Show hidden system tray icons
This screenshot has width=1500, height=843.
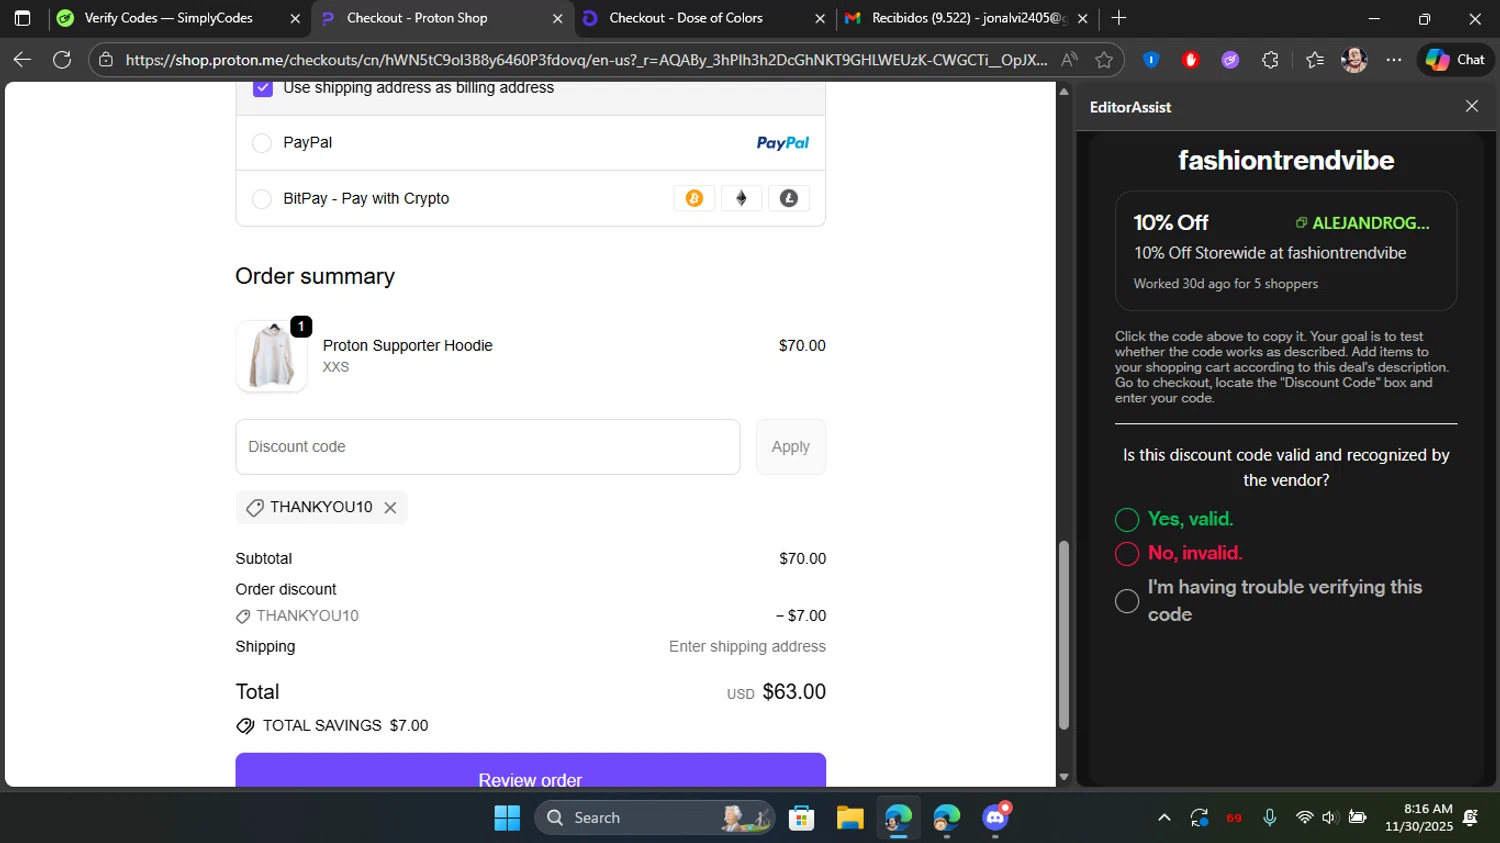click(1164, 818)
